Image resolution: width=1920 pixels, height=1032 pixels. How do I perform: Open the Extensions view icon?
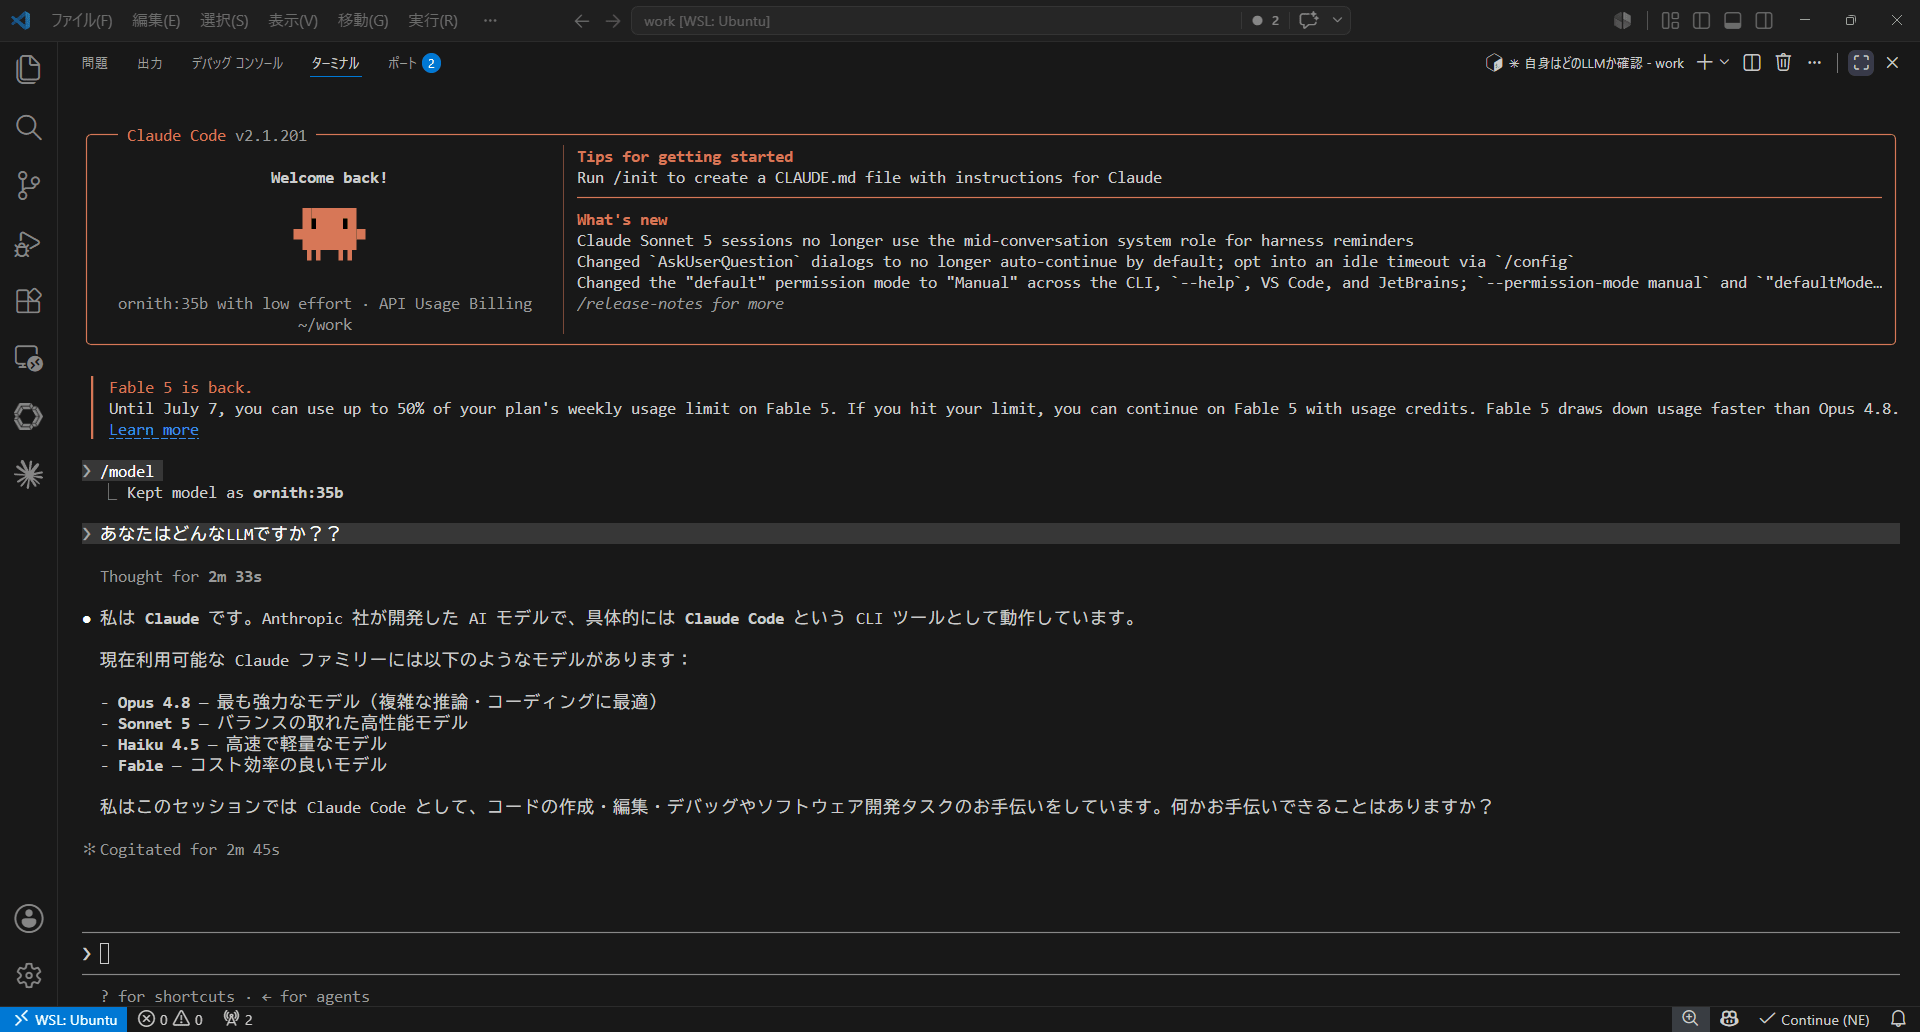pyautogui.click(x=29, y=301)
